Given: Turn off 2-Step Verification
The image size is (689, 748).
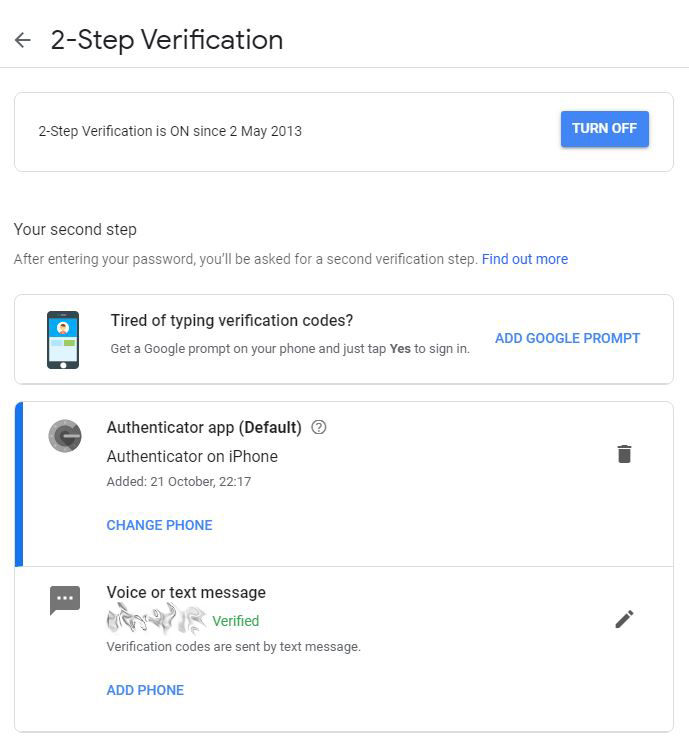Looking at the screenshot, I should (x=605, y=129).
